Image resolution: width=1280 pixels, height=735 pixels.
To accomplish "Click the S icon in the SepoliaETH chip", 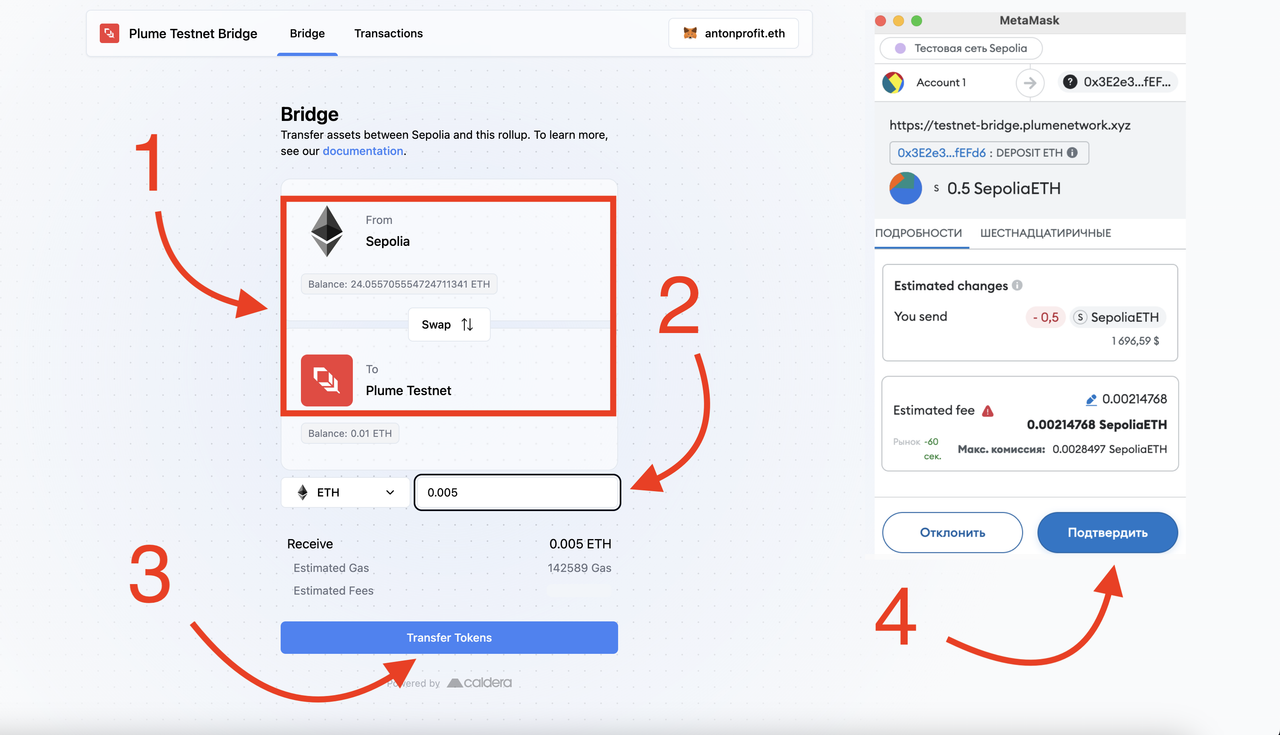I will 1080,317.
